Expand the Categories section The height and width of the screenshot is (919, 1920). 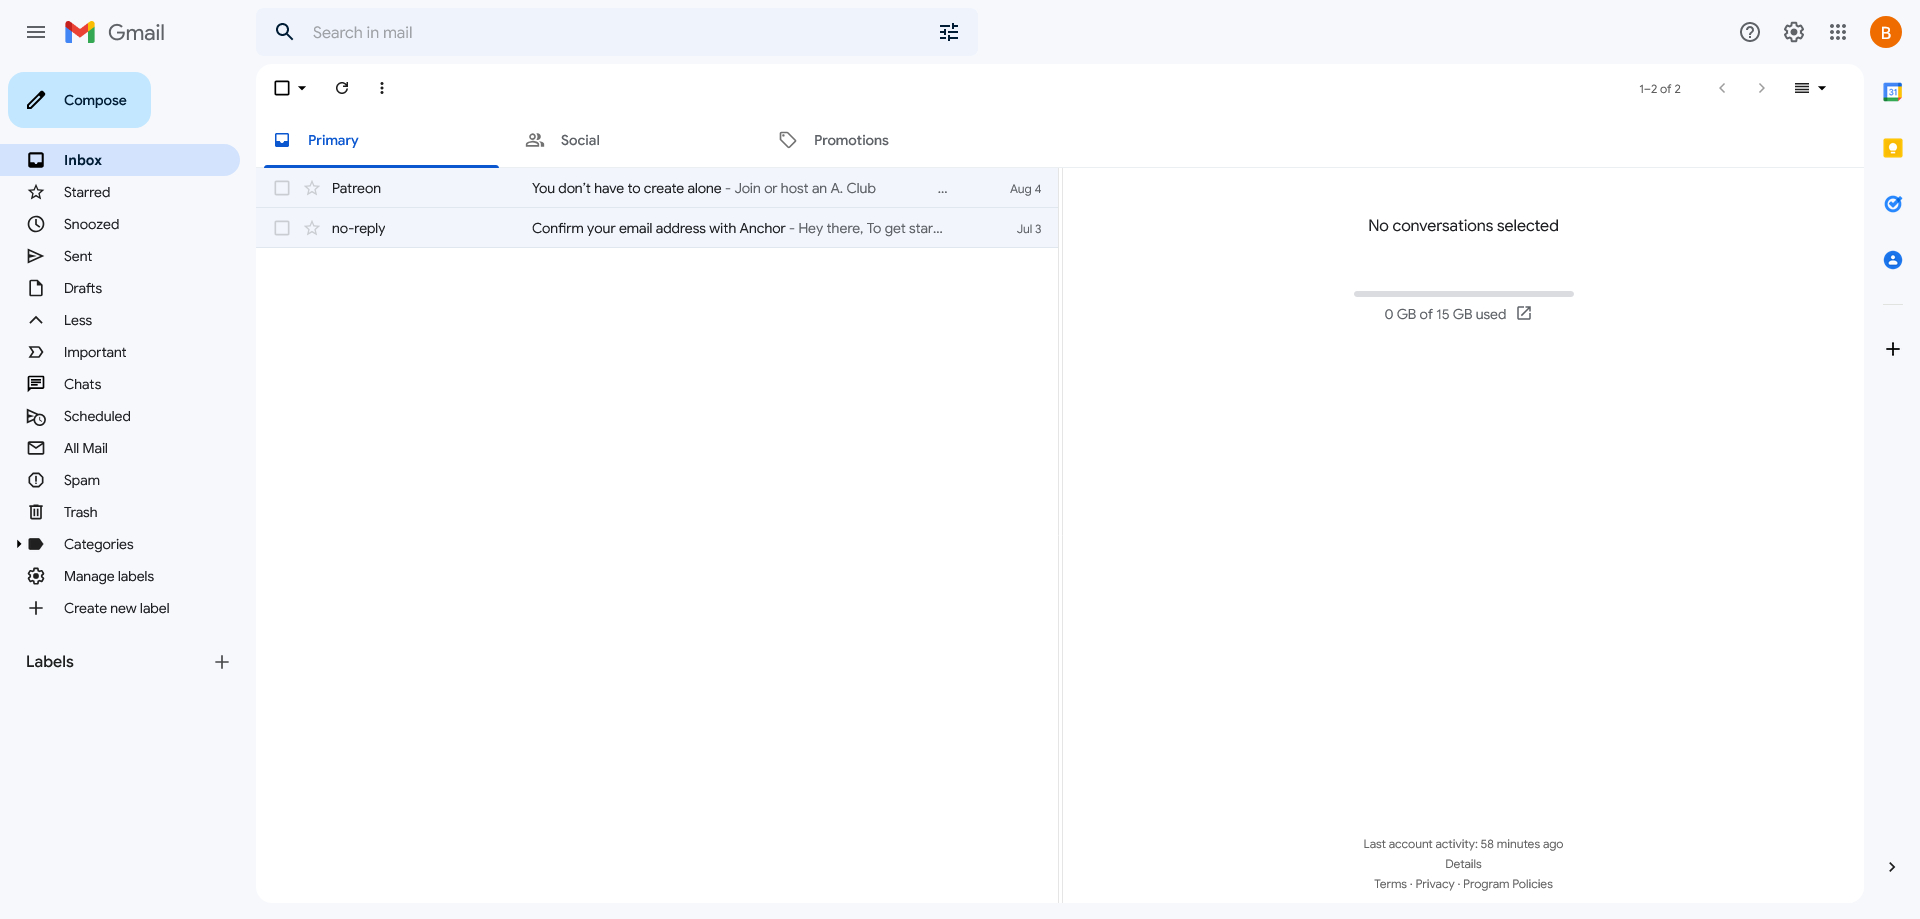(x=18, y=544)
